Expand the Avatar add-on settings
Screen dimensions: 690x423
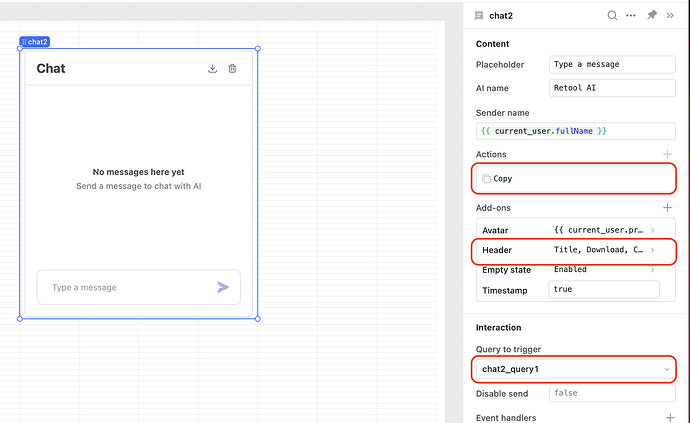tap(653, 230)
